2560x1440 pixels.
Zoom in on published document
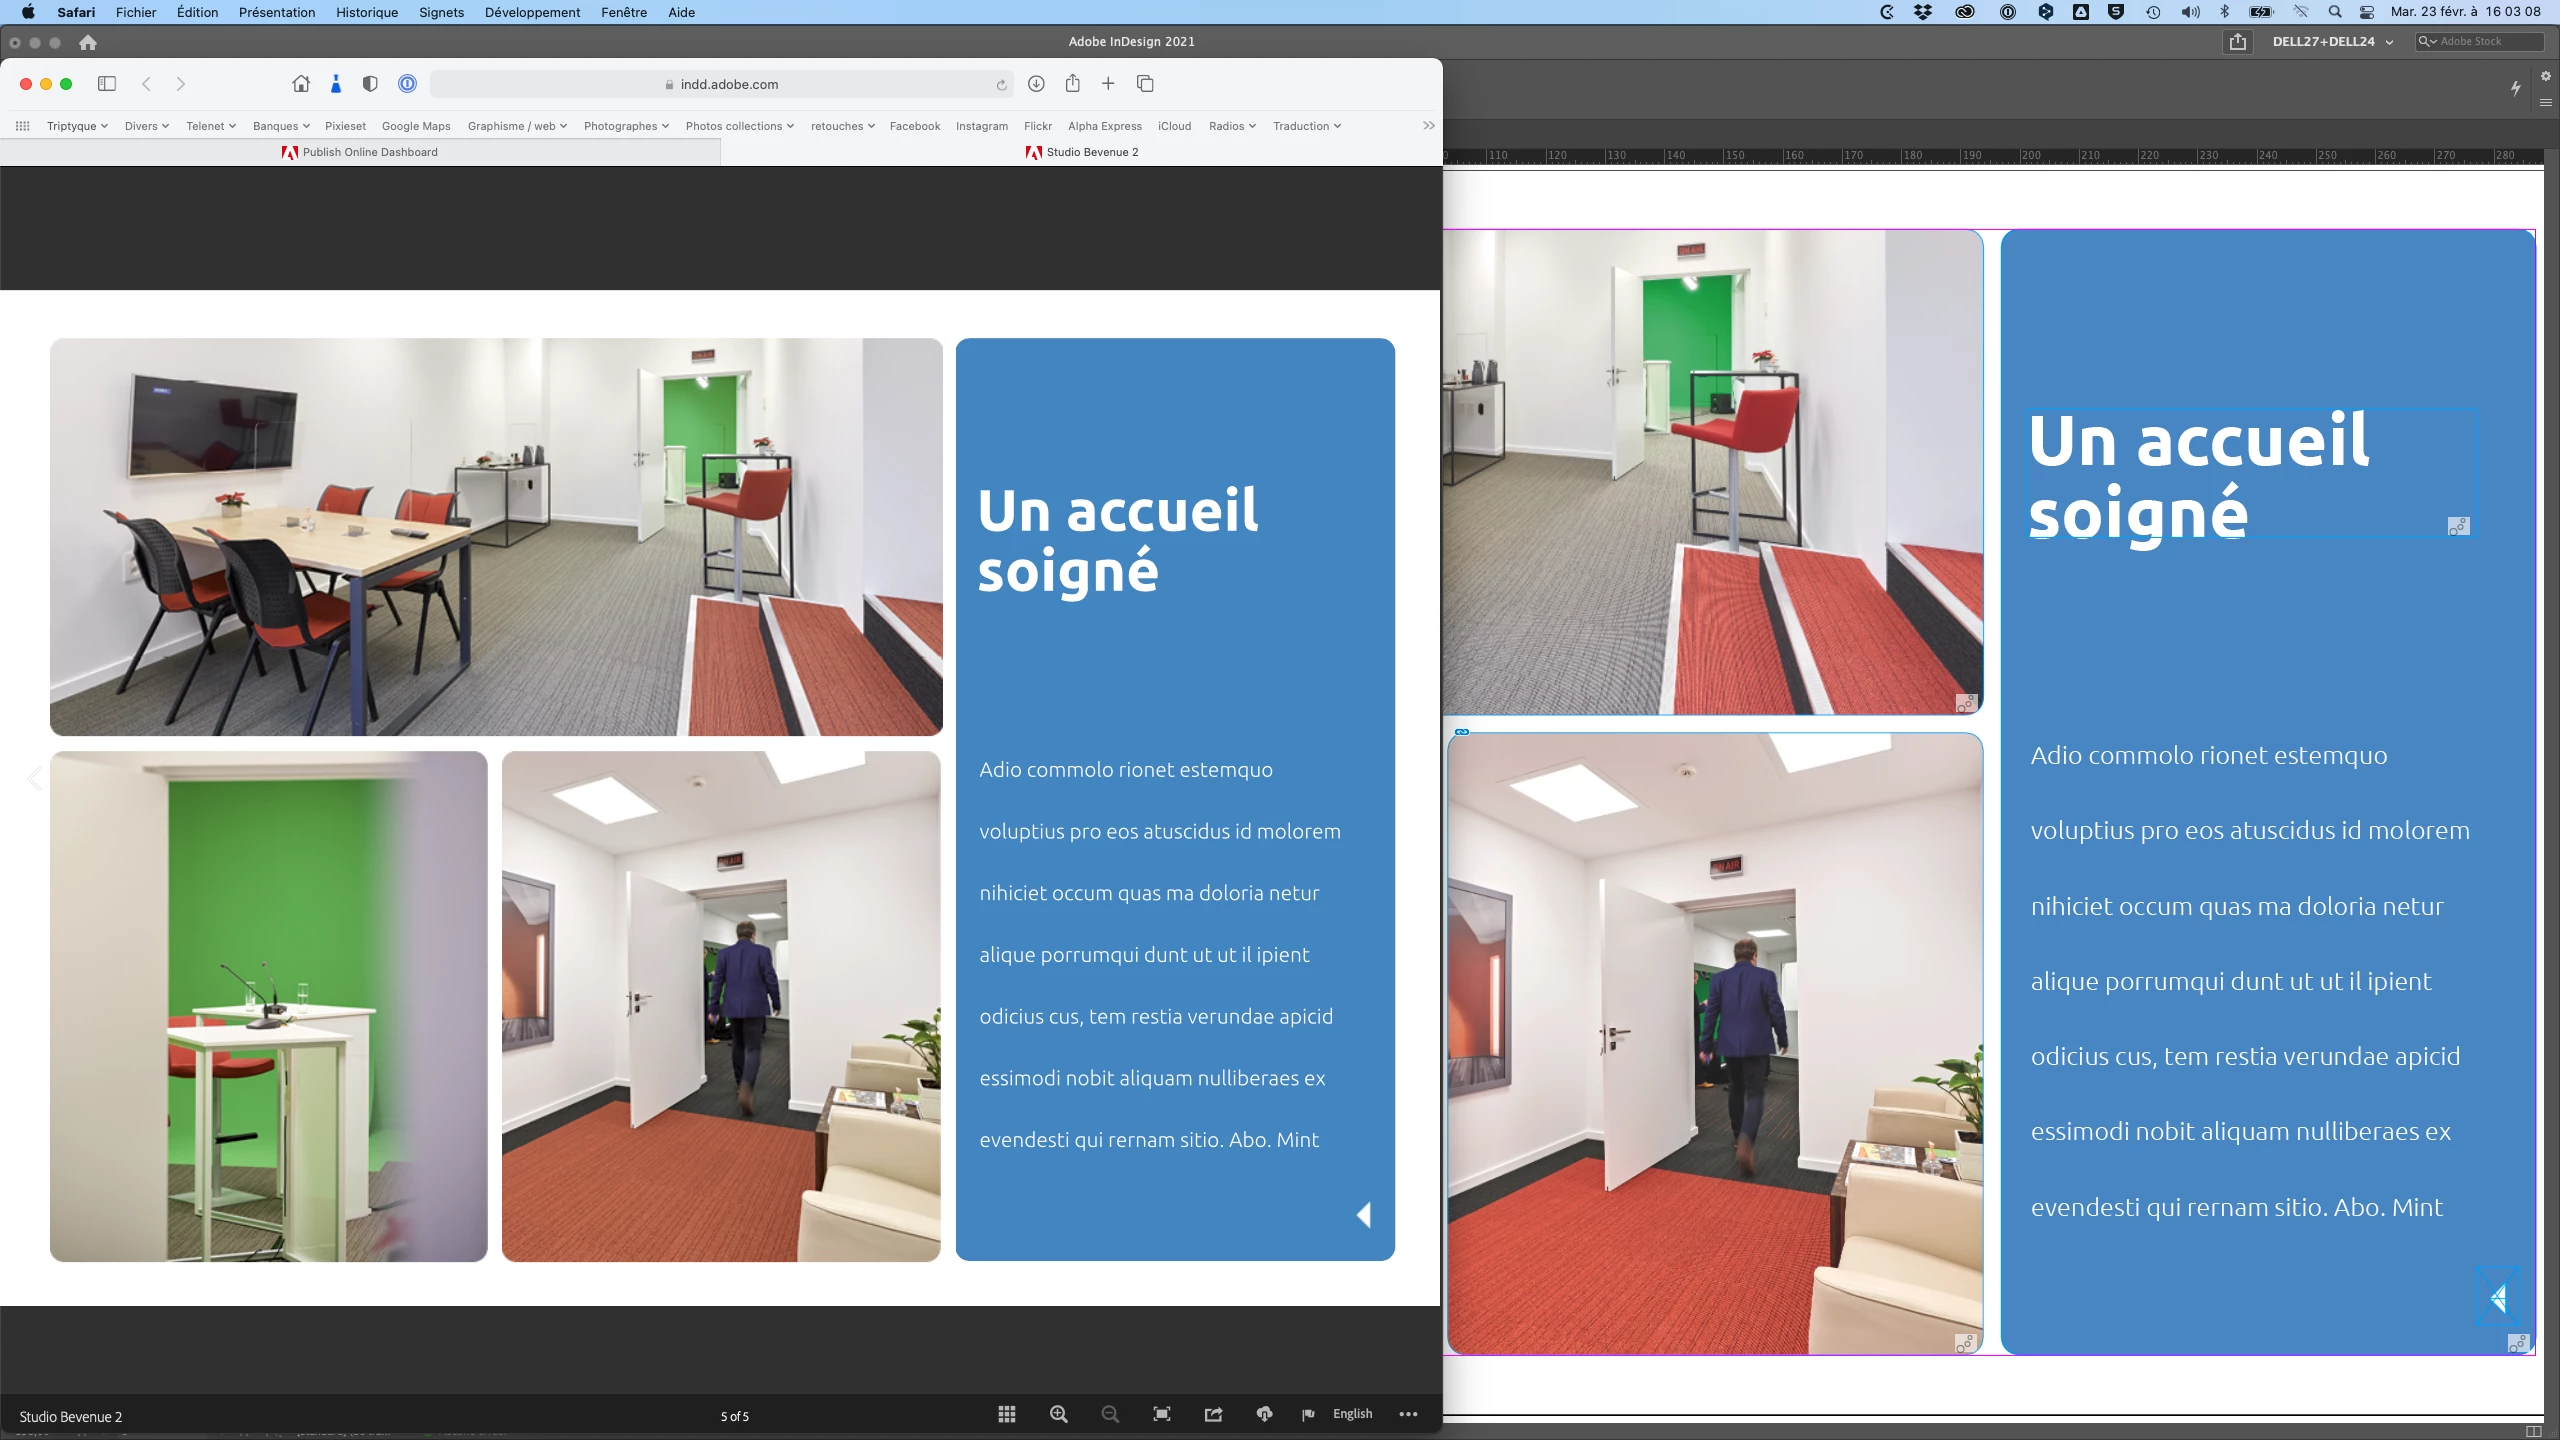tap(1059, 1414)
